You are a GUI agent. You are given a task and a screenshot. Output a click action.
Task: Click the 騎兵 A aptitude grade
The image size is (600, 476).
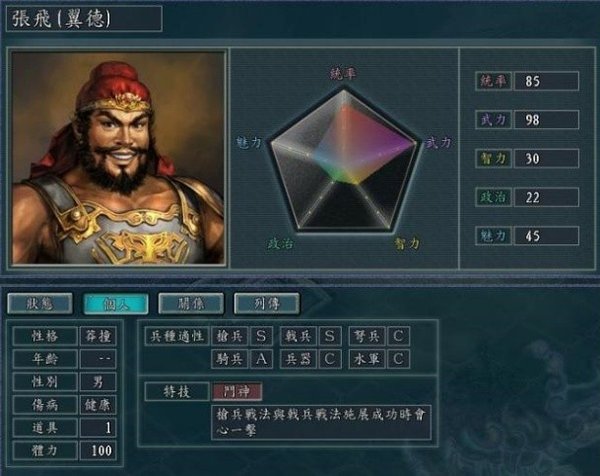(x=261, y=359)
